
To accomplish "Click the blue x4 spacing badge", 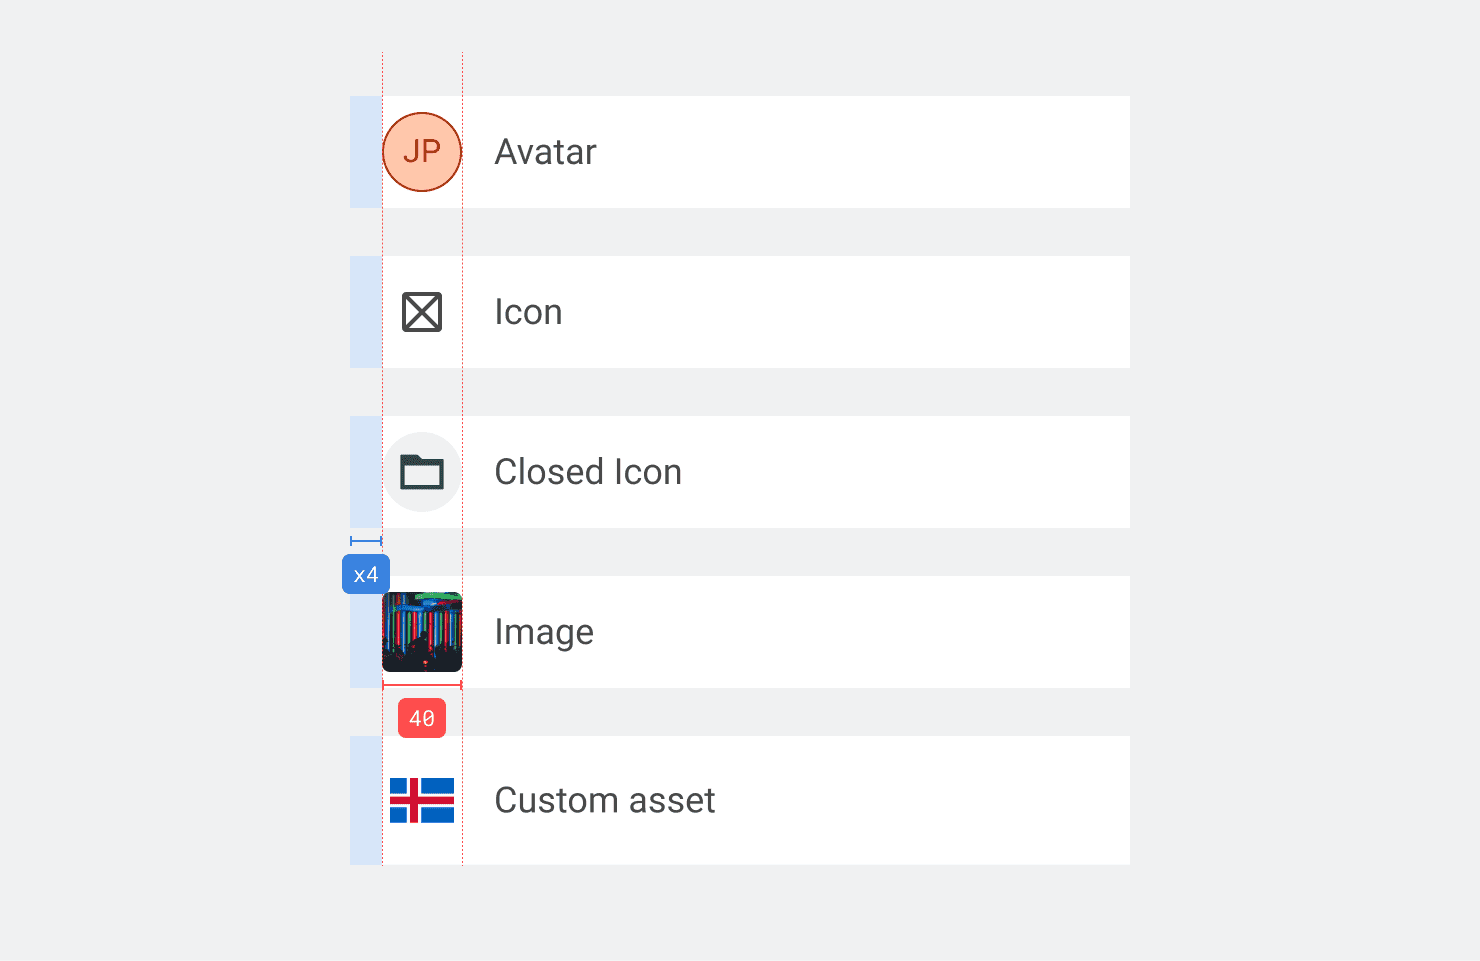I will coord(366,575).
